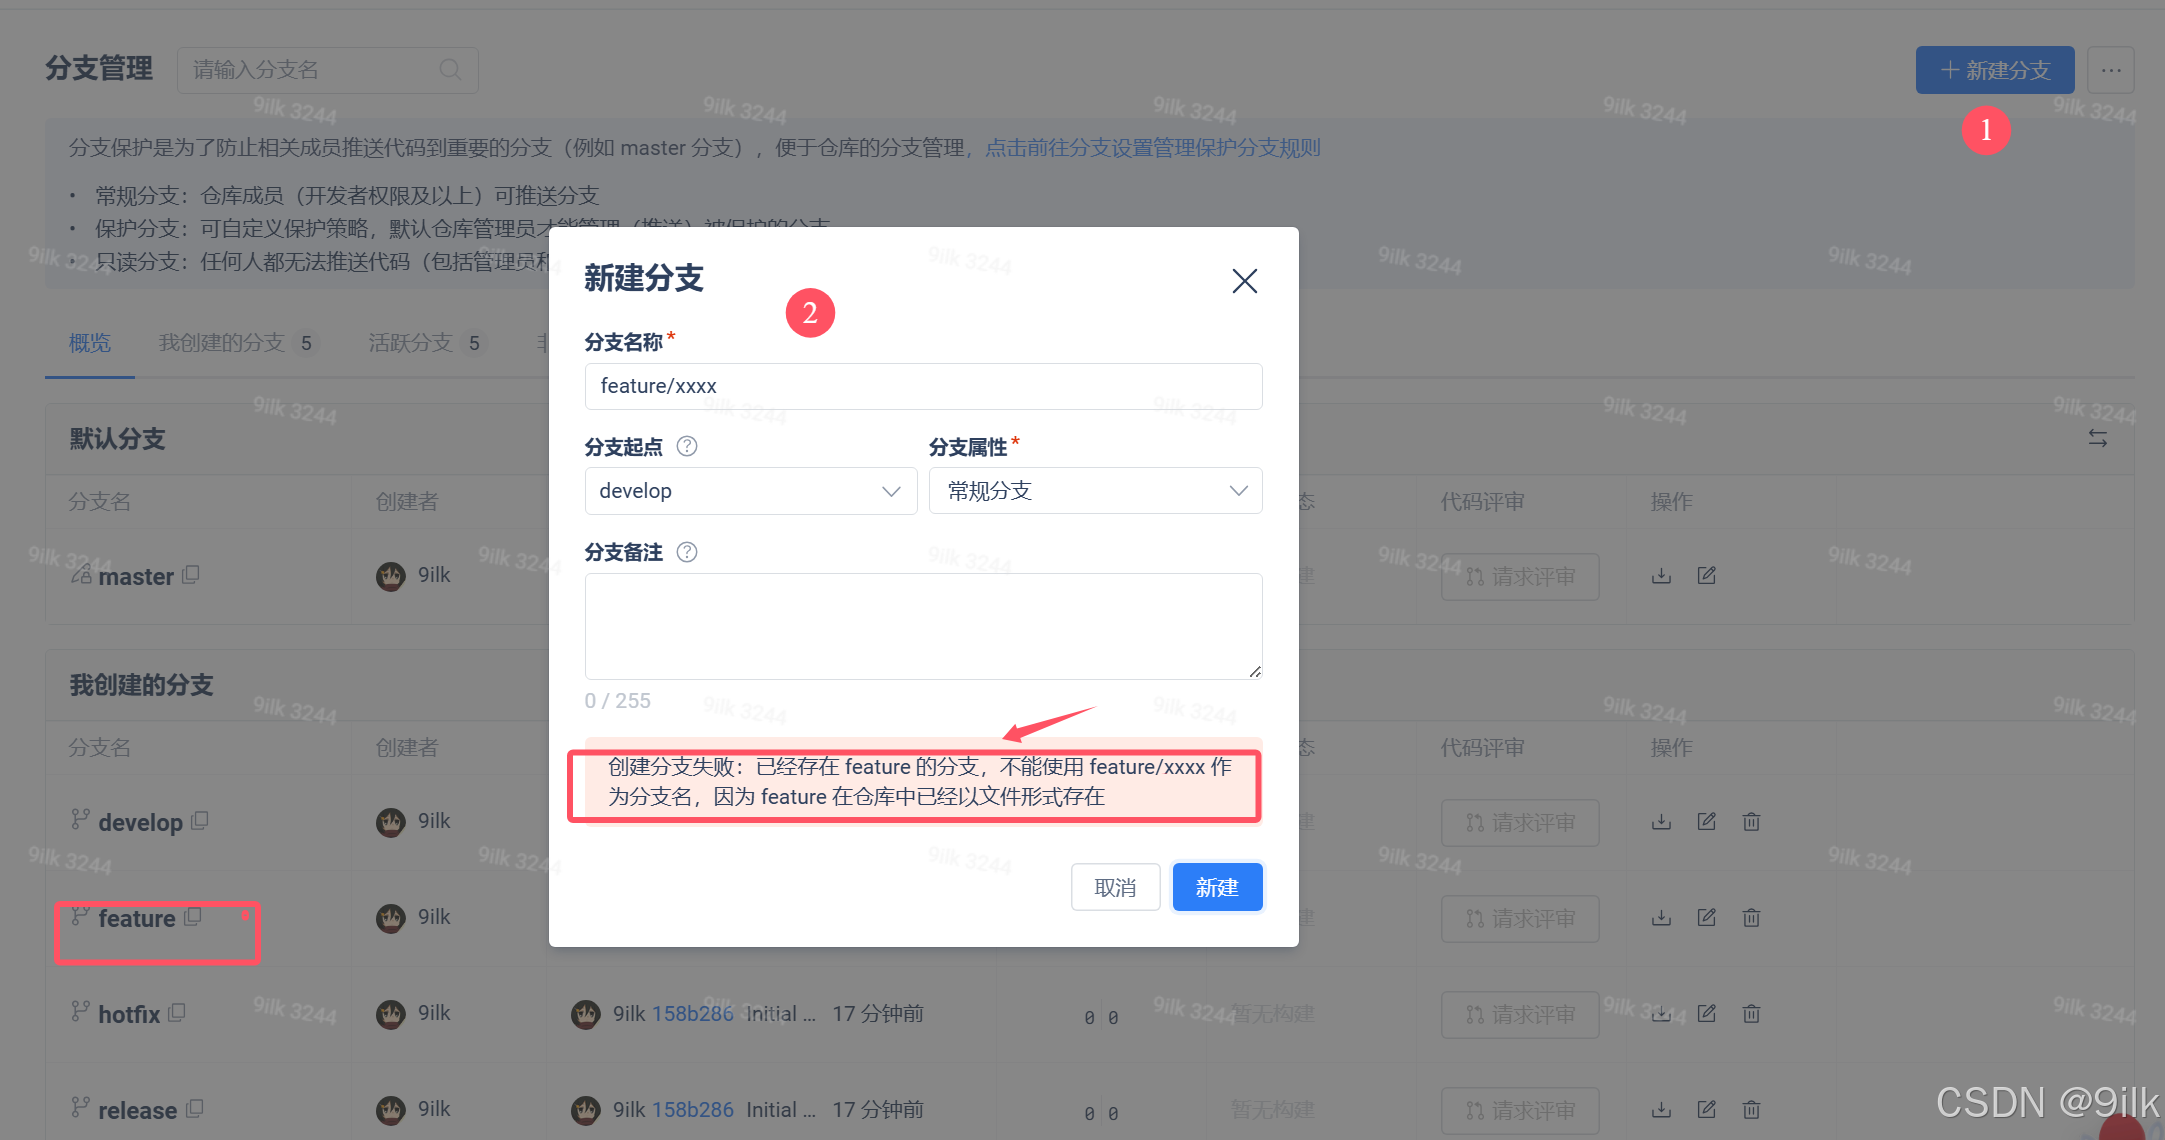The height and width of the screenshot is (1140, 2165).
Task: Click the delete icon on the develop row
Action: coord(1751,822)
